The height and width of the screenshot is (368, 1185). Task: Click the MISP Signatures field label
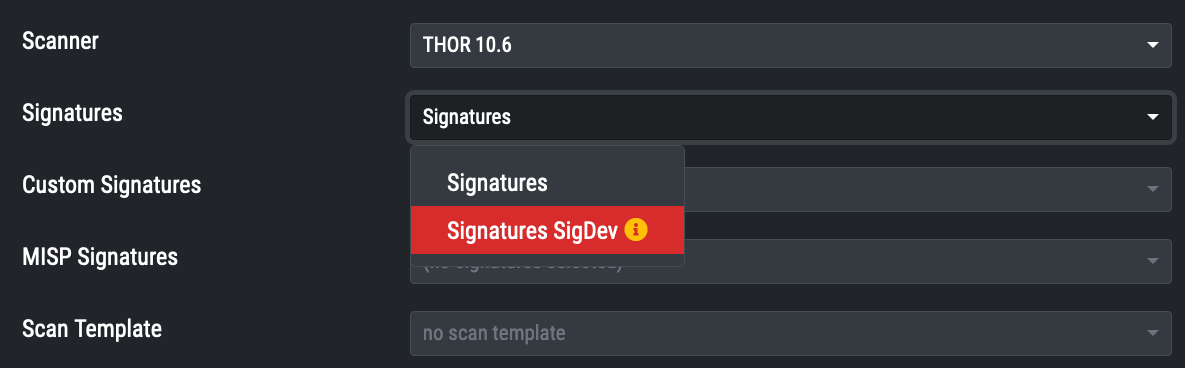coord(100,257)
